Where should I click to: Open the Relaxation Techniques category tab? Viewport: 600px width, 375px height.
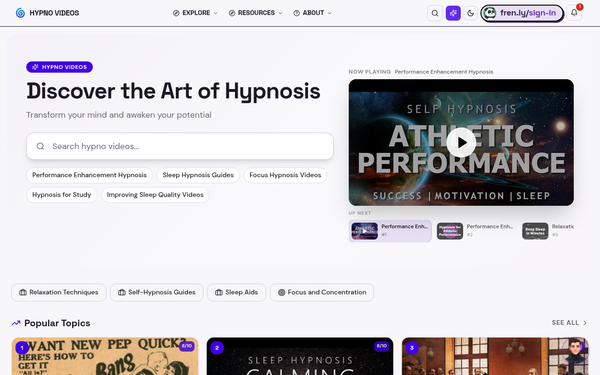click(59, 292)
